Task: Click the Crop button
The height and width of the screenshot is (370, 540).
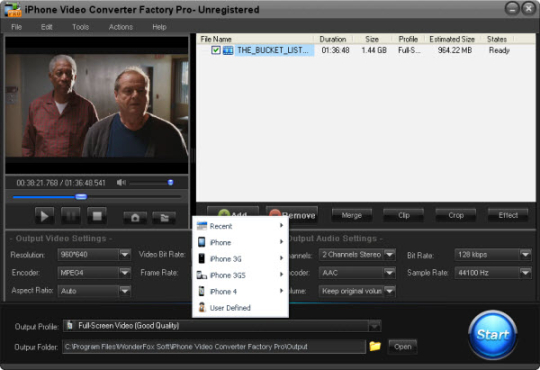Action: click(456, 215)
